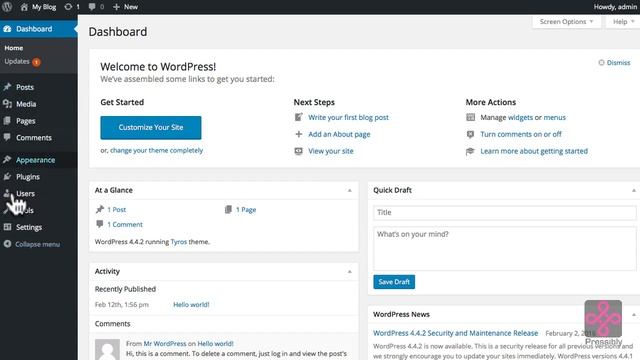Click Save Draft button
Screen dimensions: 640x360
pos(394,282)
